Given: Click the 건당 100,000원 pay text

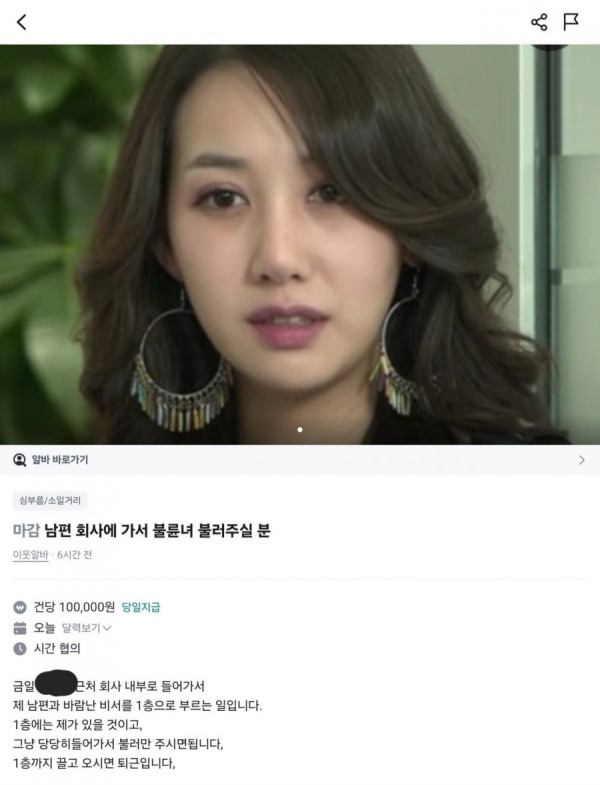Looking at the screenshot, I should (74, 607).
